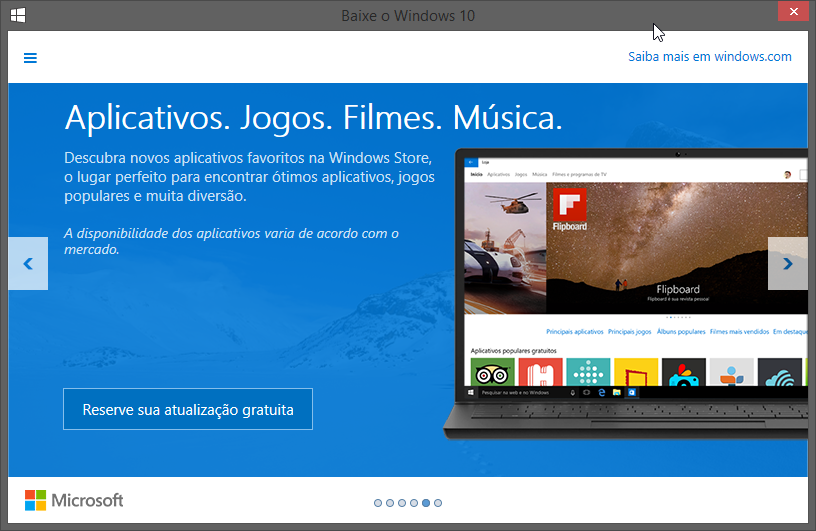The image size is (816, 531).
Task: Select the second carousel page dot
Action: click(390, 503)
